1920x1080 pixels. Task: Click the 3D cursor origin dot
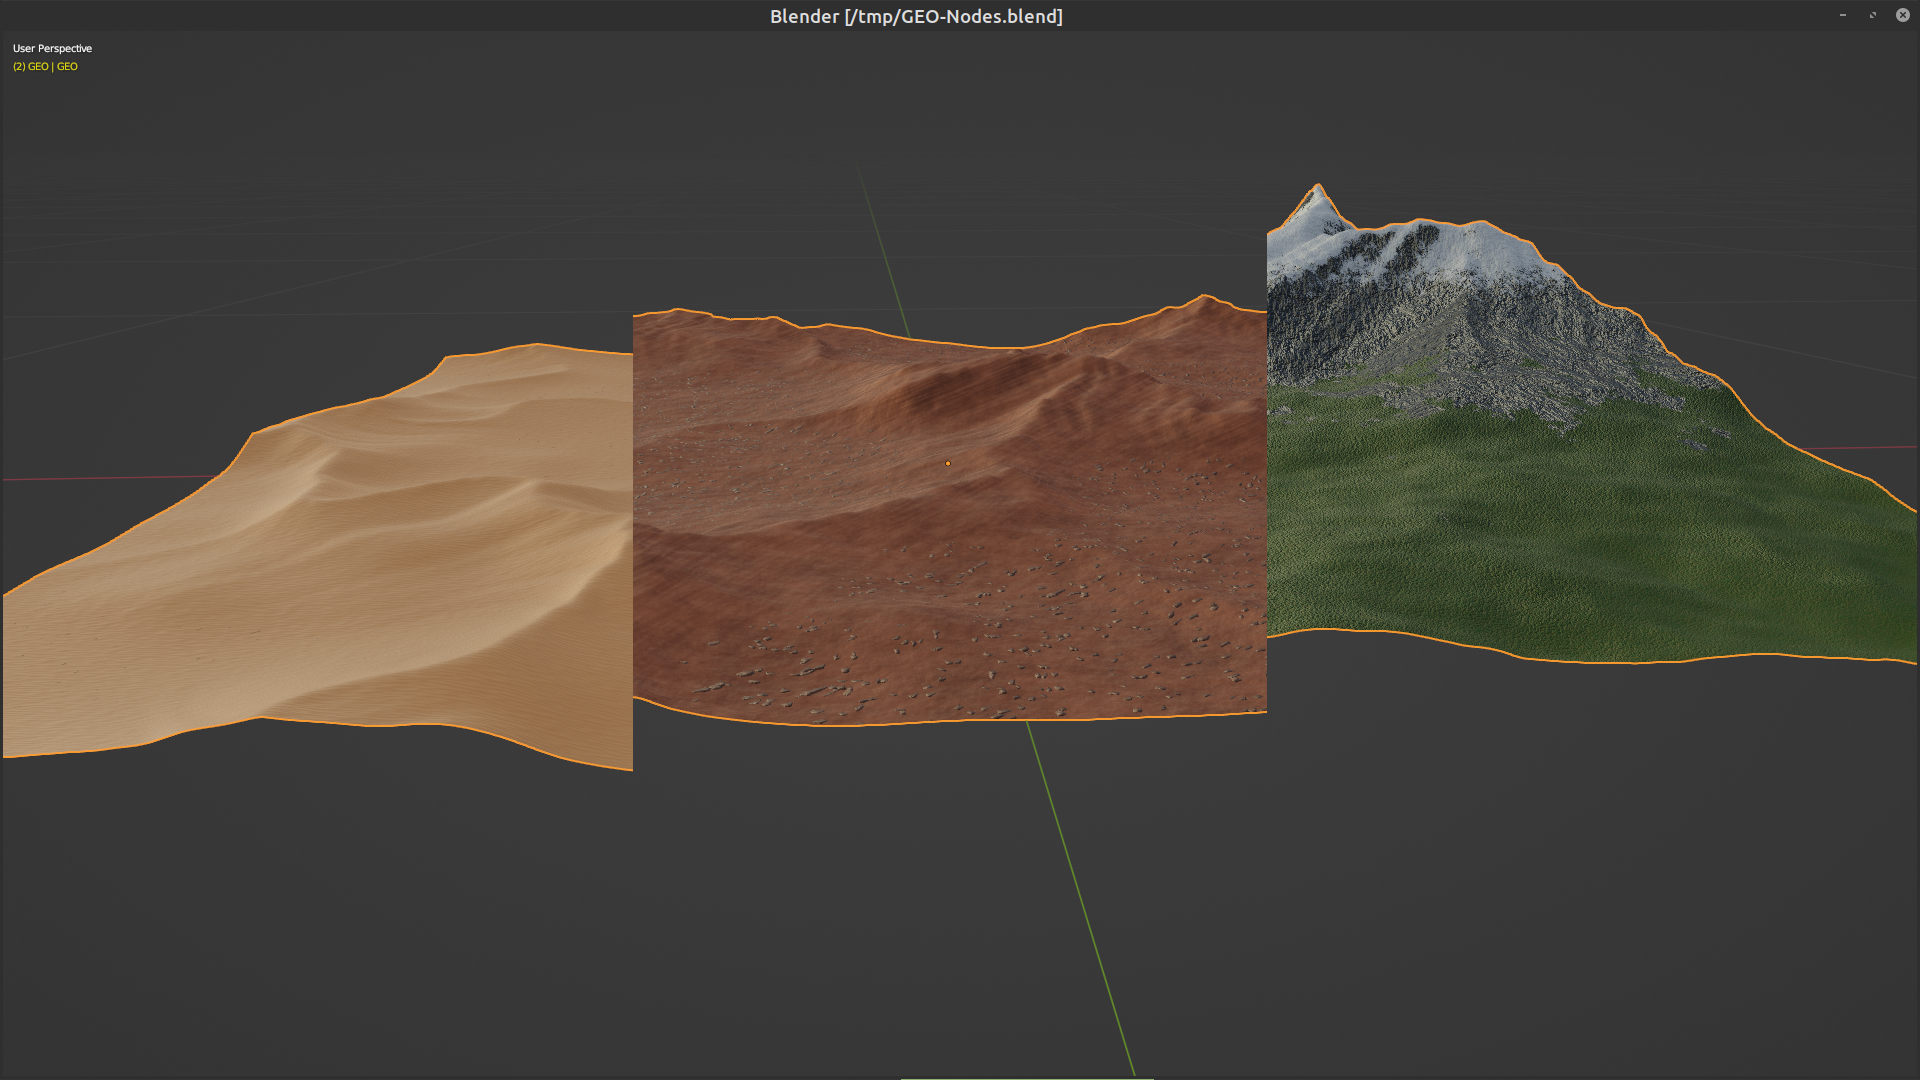click(x=946, y=464)
